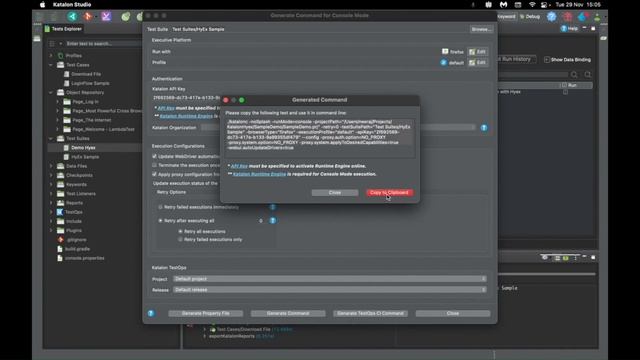Open the TestOps Project dropdown
Viewport: 640px width, 360px height.
coord(329,279)
